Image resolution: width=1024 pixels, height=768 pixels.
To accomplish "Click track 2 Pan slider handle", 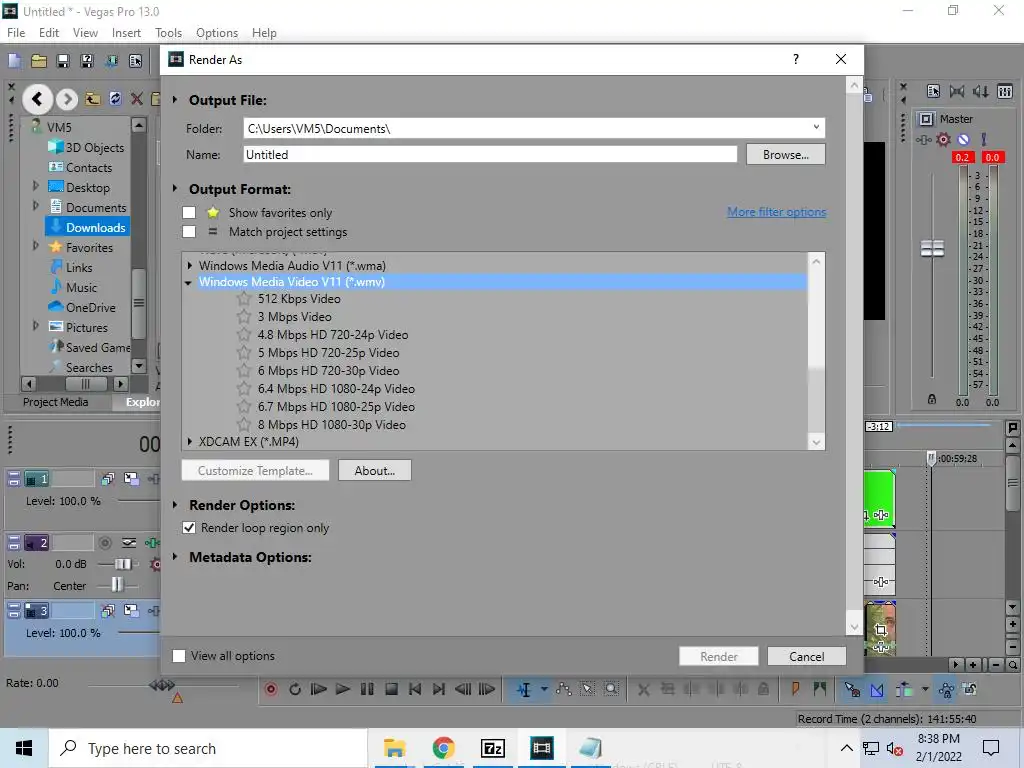I will point(117,584).
